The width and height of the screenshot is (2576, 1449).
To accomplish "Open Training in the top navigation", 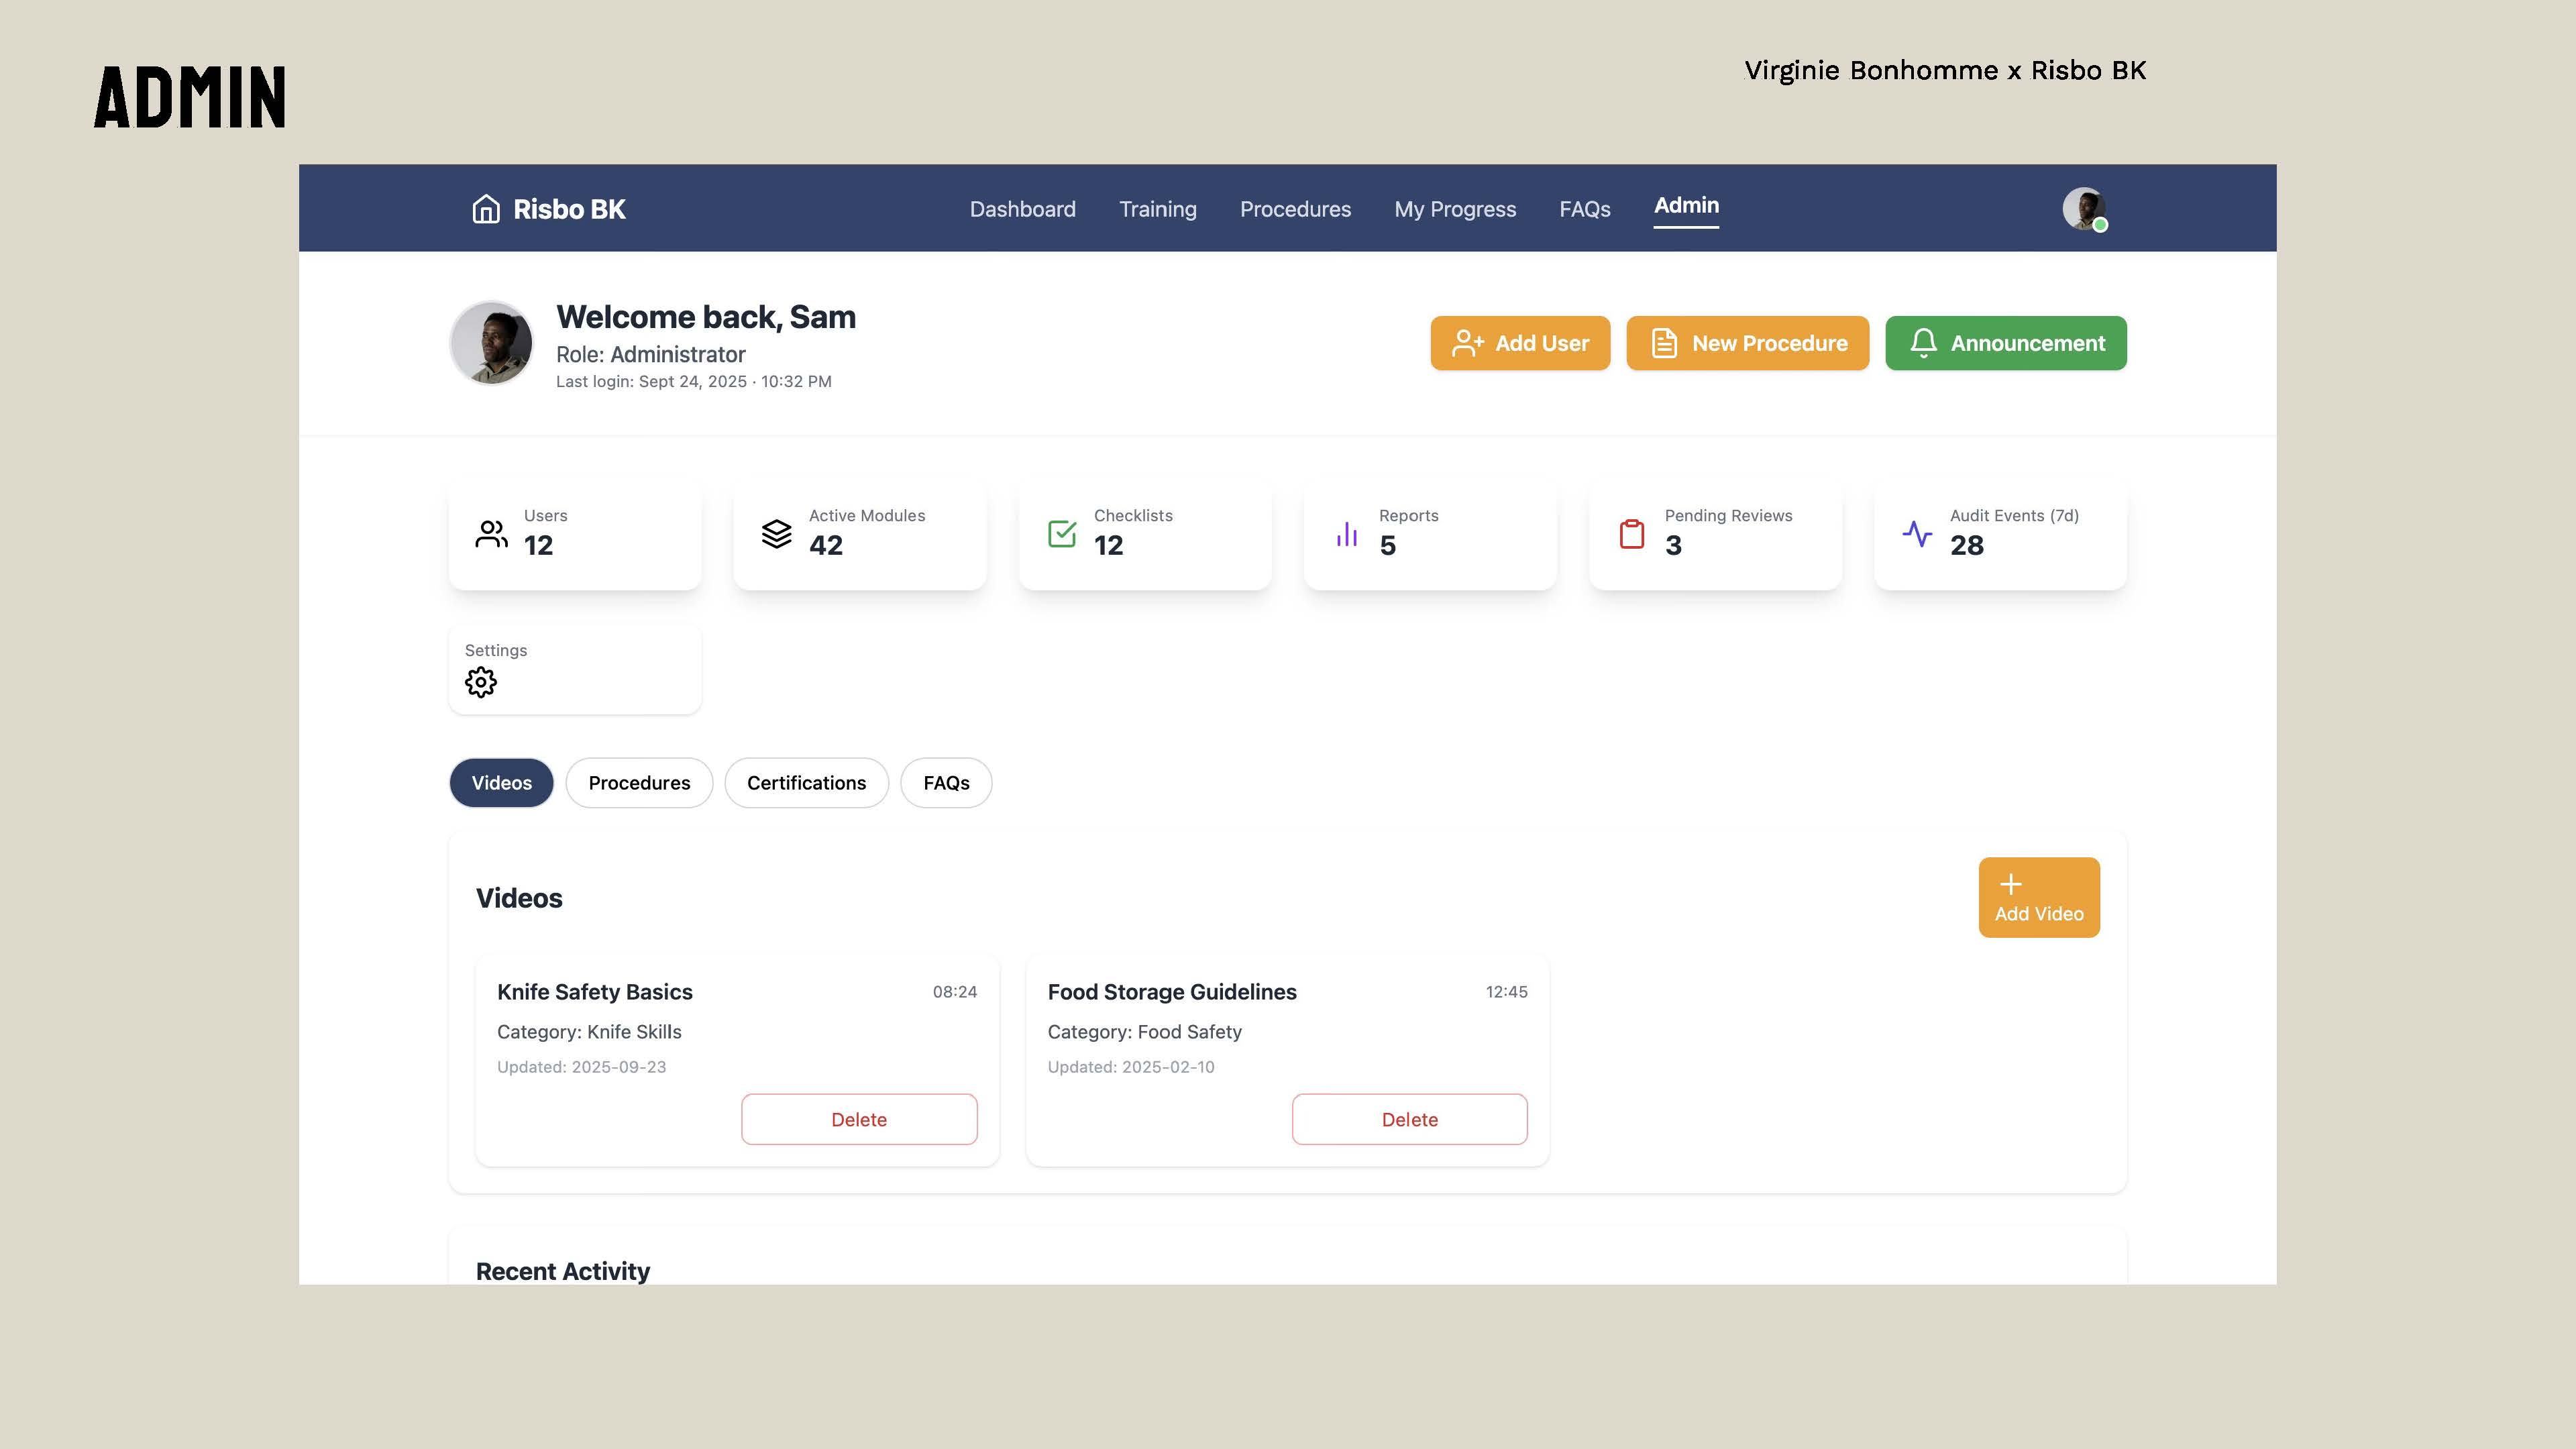I will coord(1157,209).
